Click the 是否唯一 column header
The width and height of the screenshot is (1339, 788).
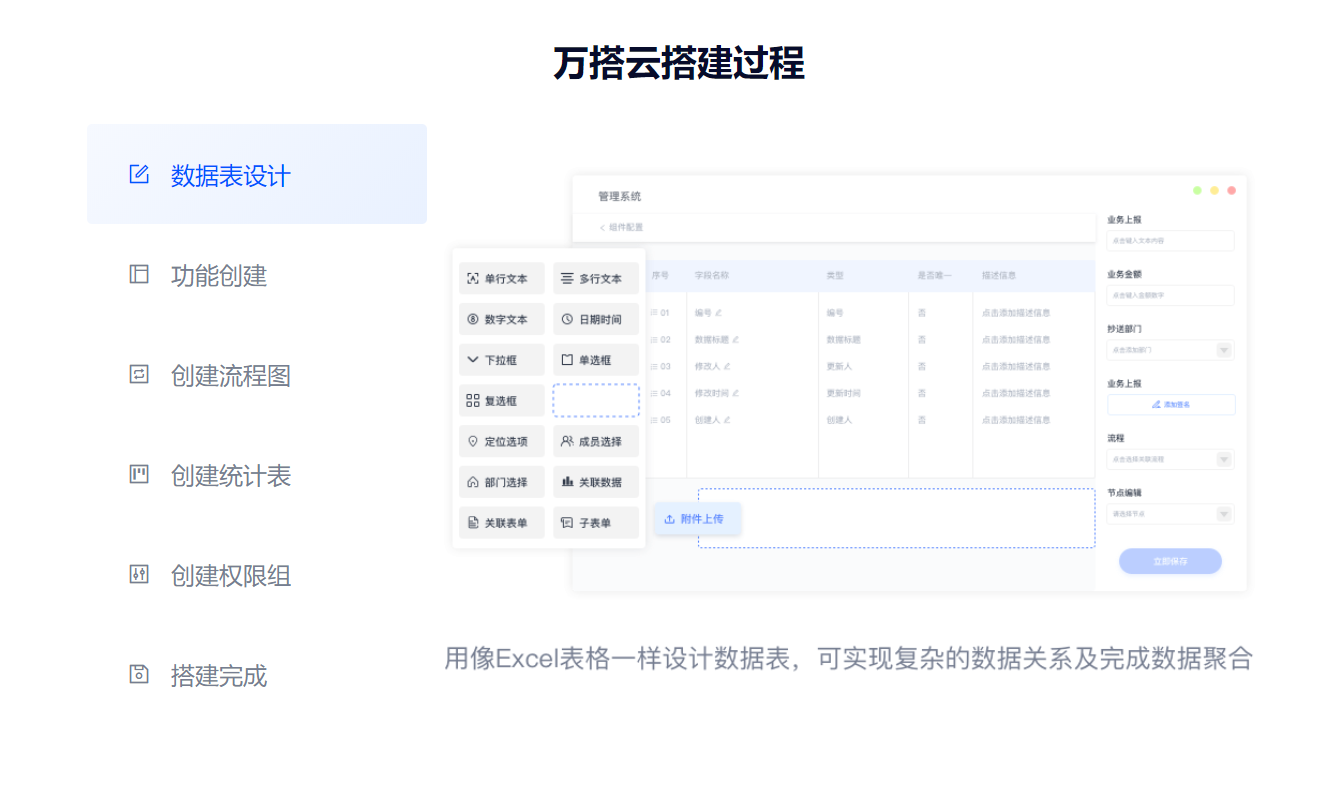tap(935, 275)
